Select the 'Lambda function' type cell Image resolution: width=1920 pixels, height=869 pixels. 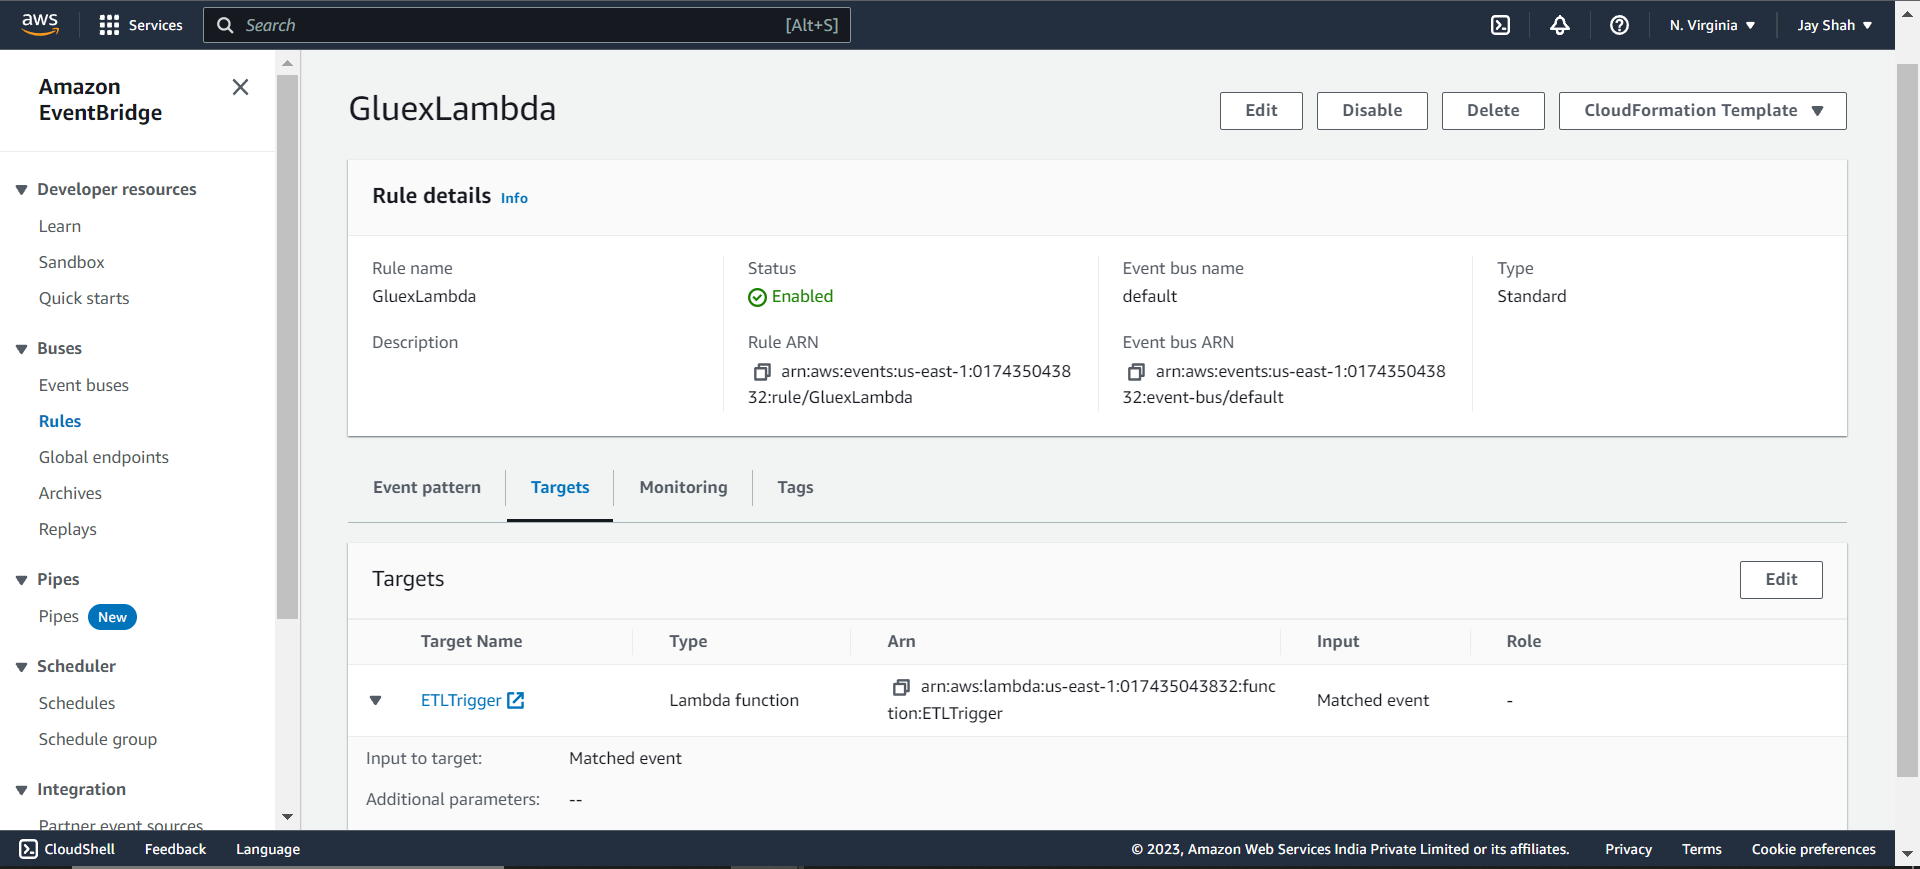coord(734,700)
